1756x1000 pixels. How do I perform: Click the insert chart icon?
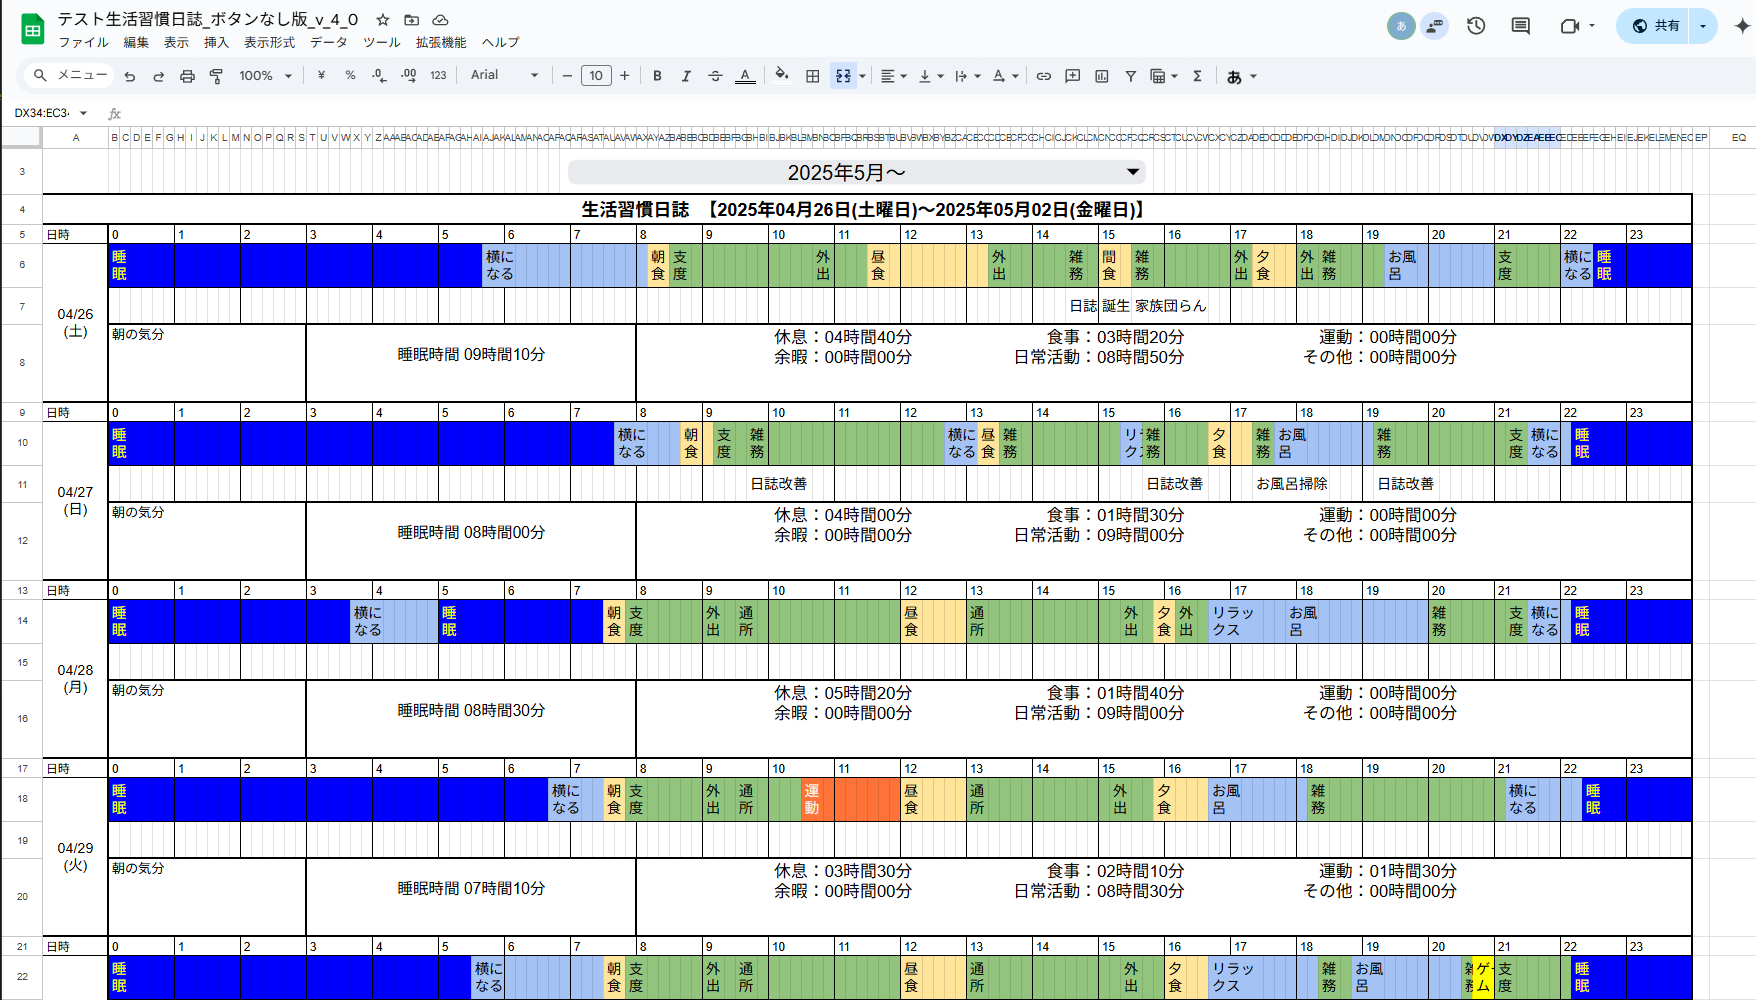(1102, 76)
